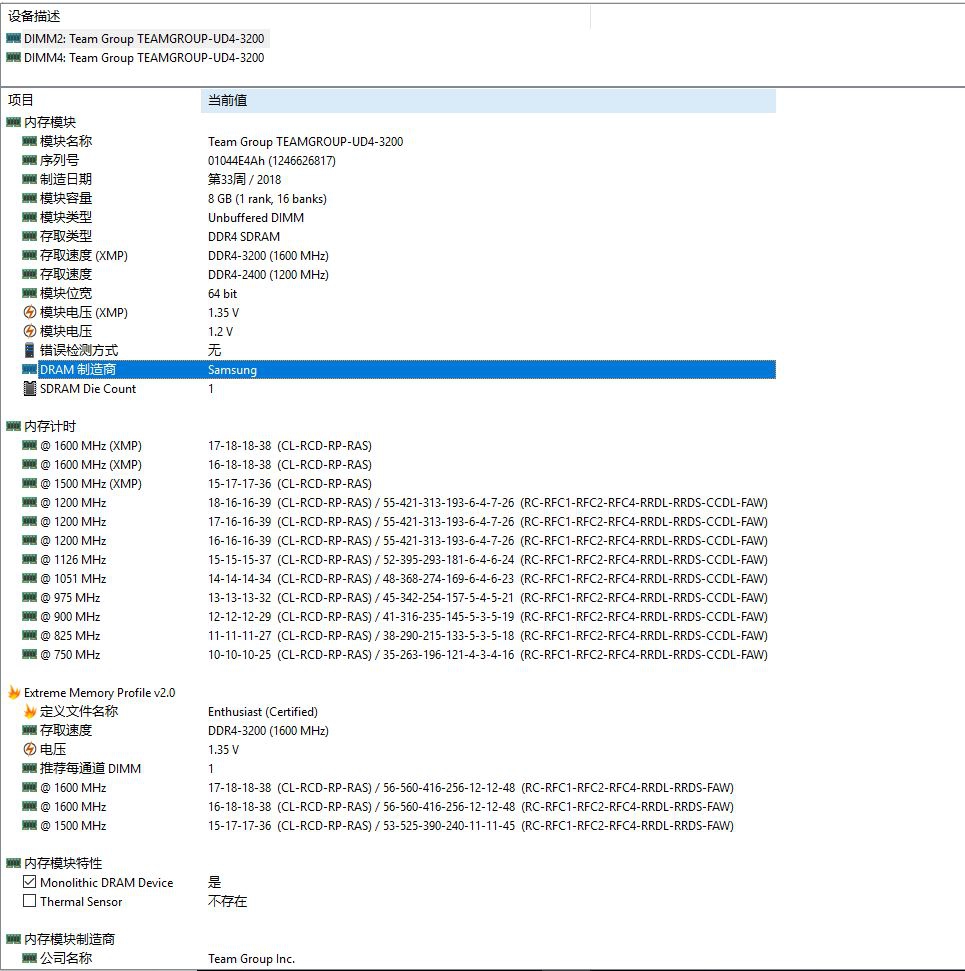Click the Enthusiast (Certified) profile name value

pos(263,712)
